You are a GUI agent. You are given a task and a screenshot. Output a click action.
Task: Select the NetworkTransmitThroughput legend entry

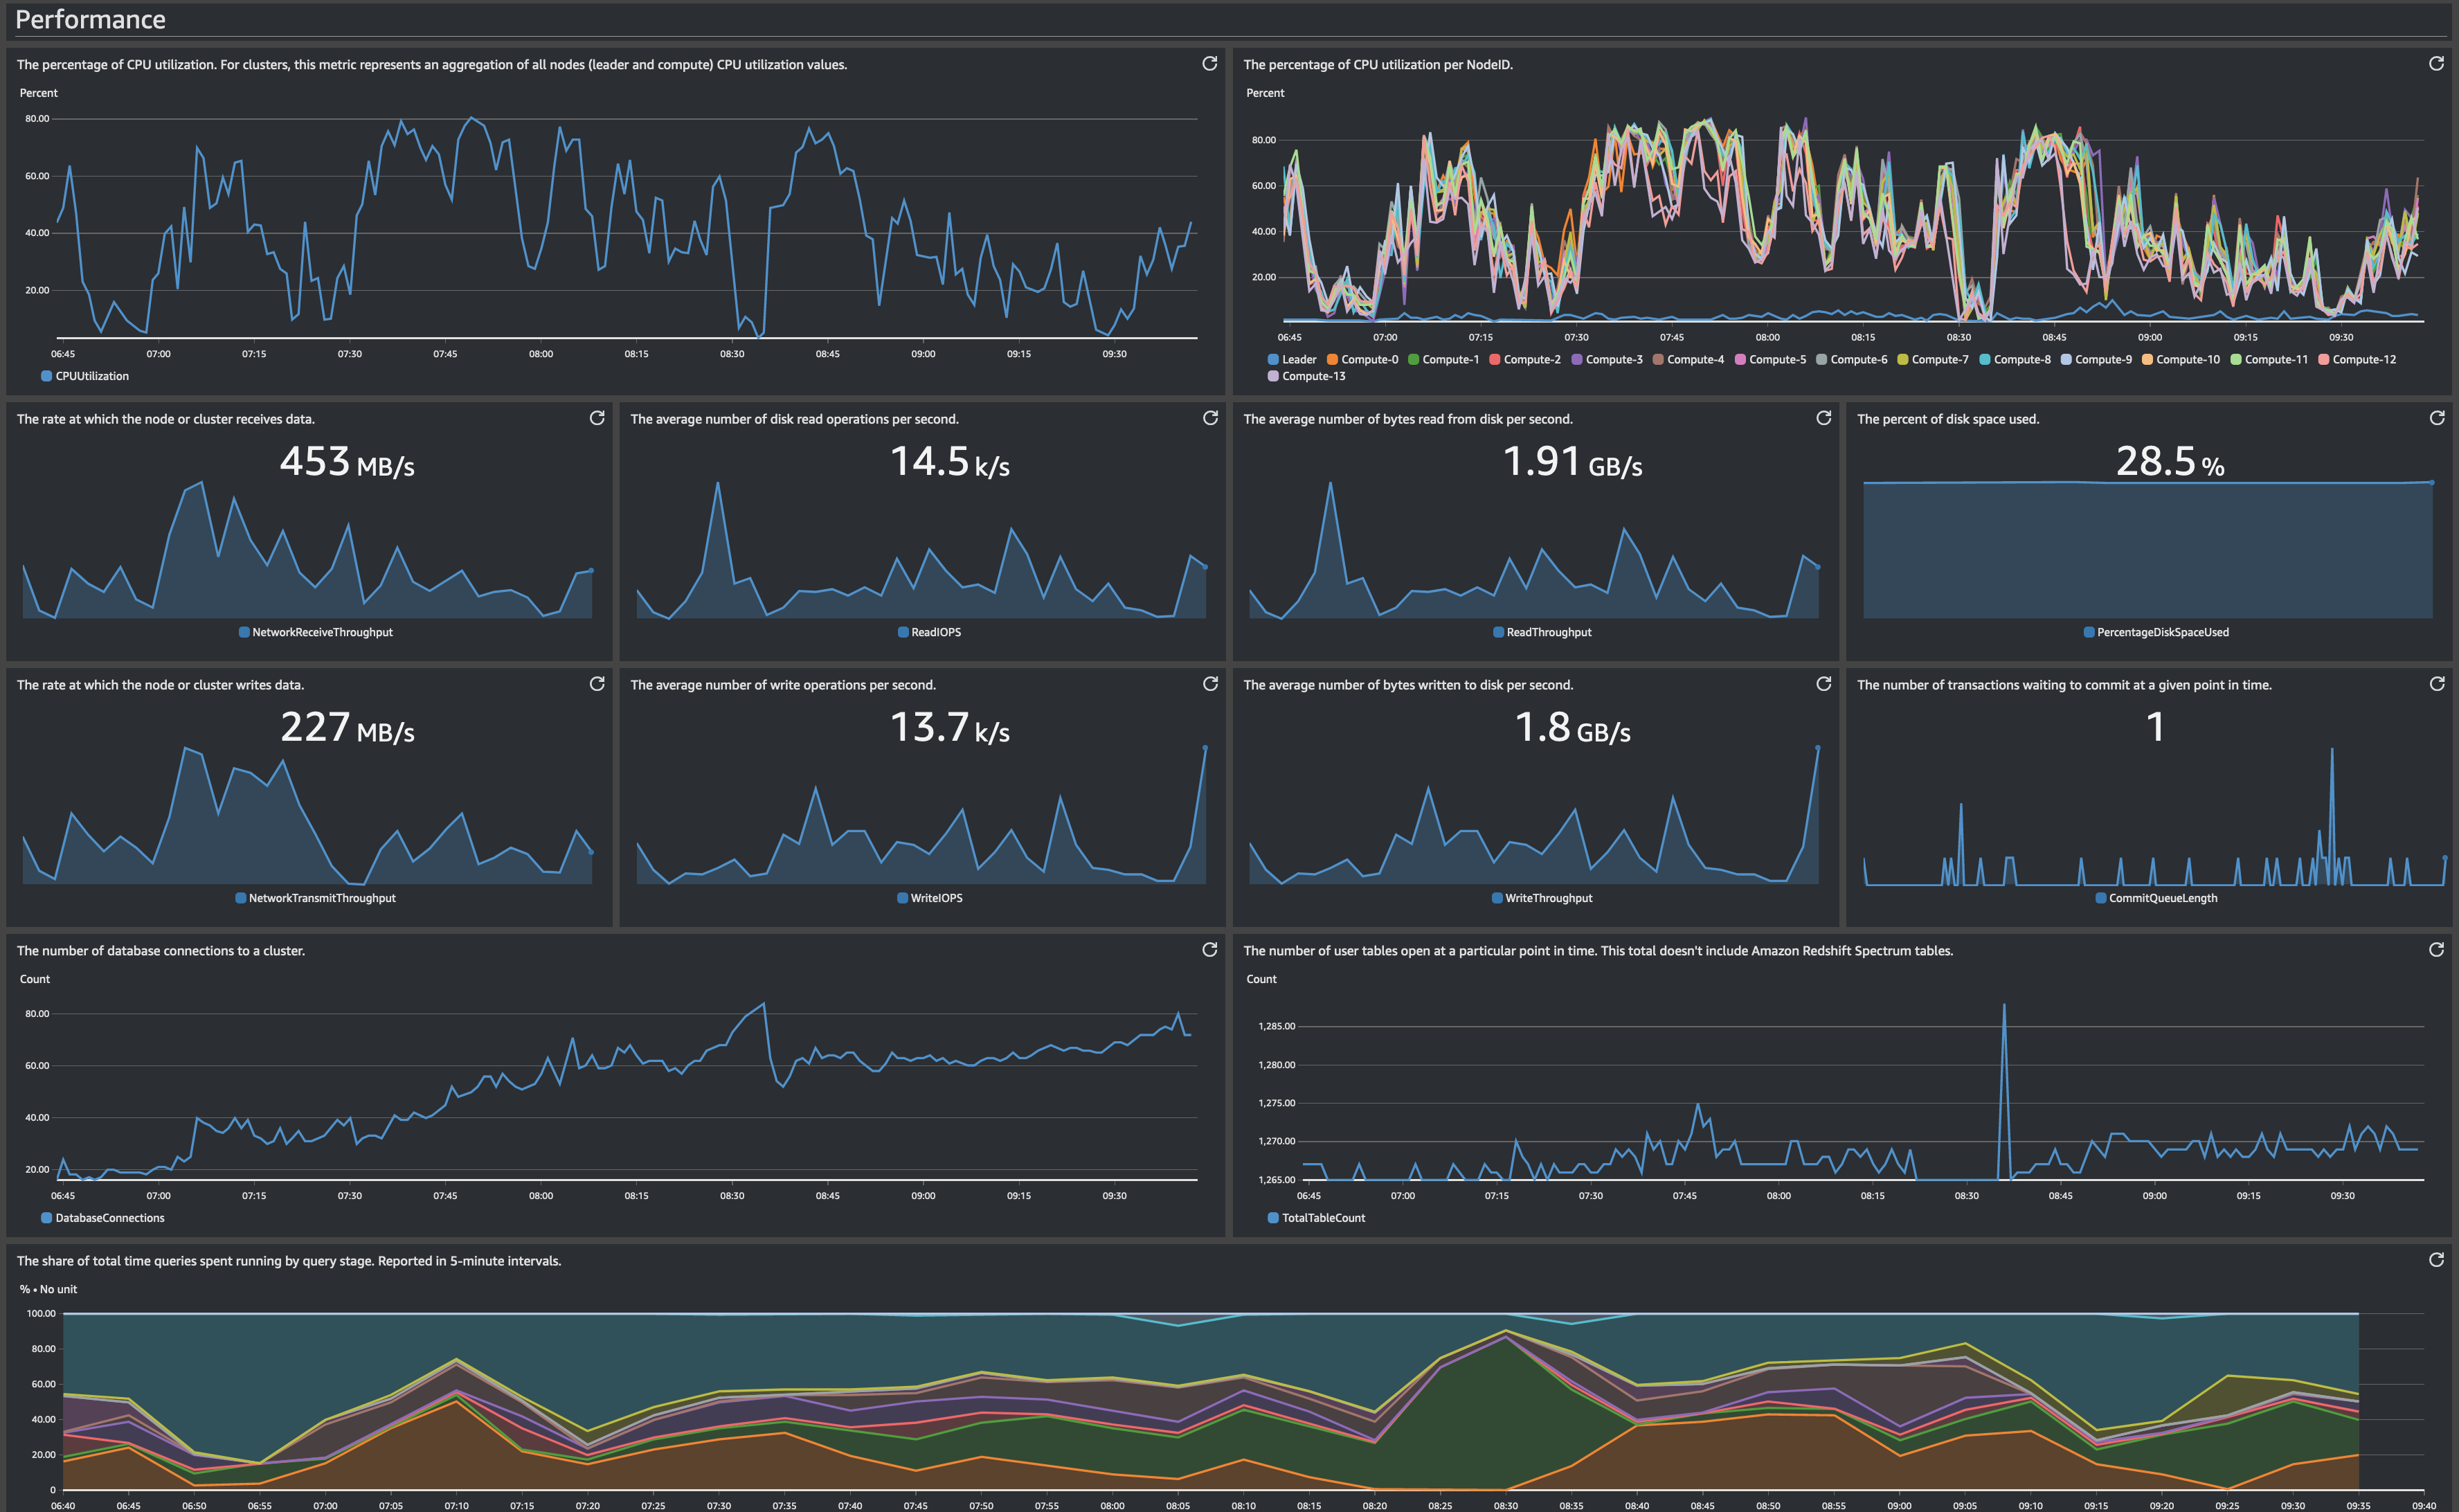[315, 899]
